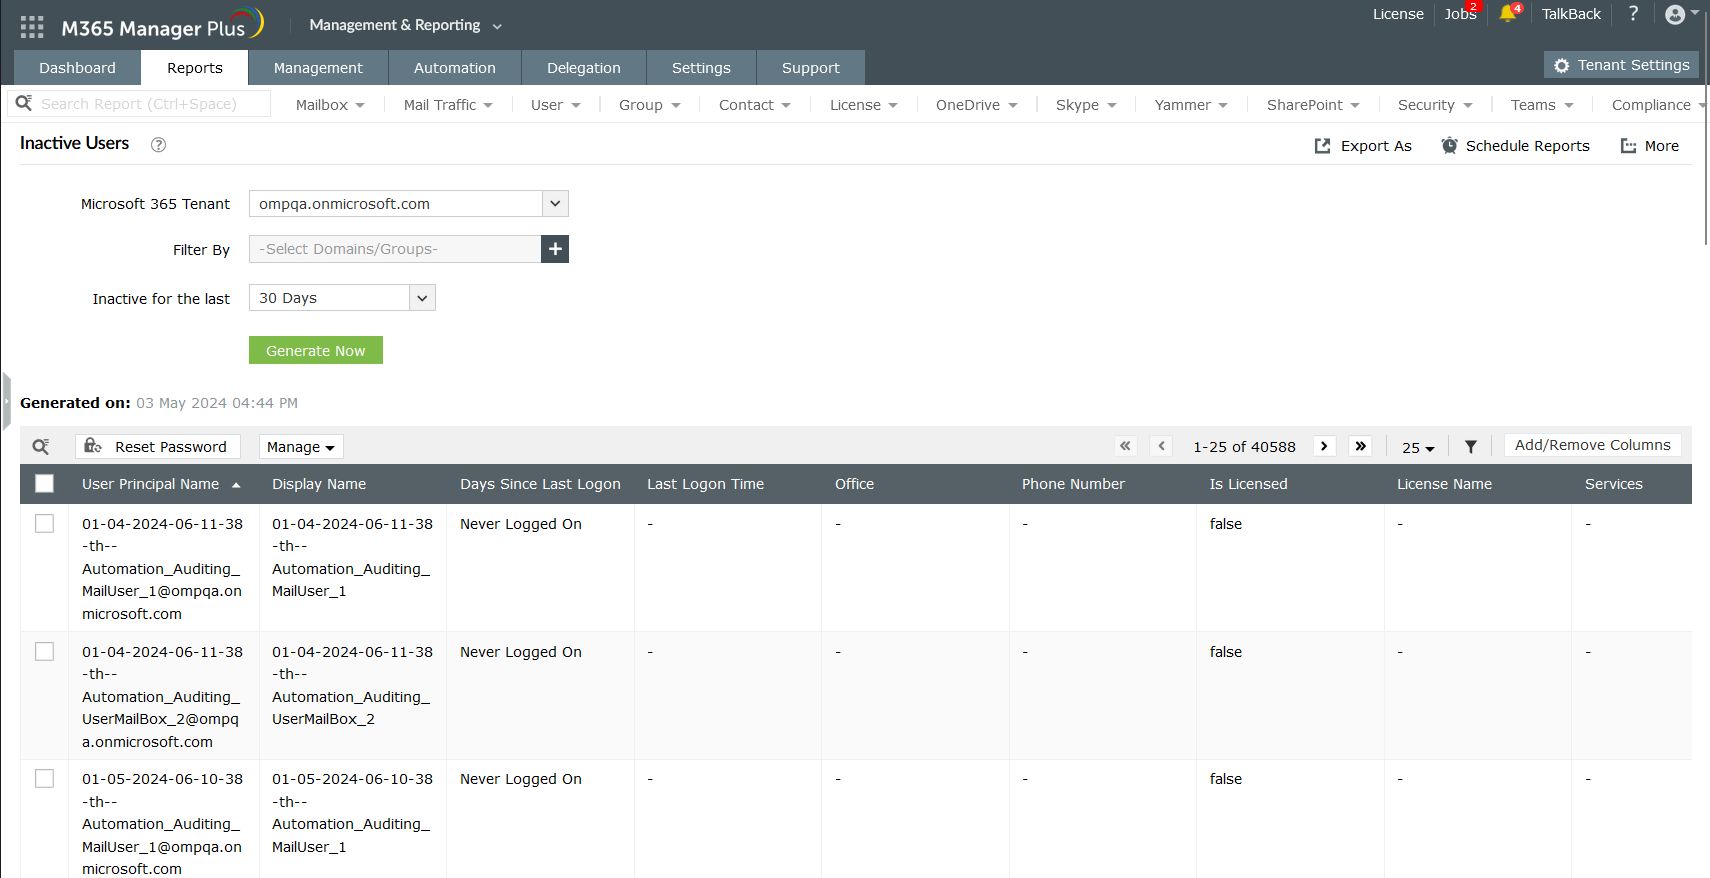The width and height of the screenshot is (1710, 878).
Task: Open Schedule Reports
Action: pyautogui.click(x=1515, y=146)
